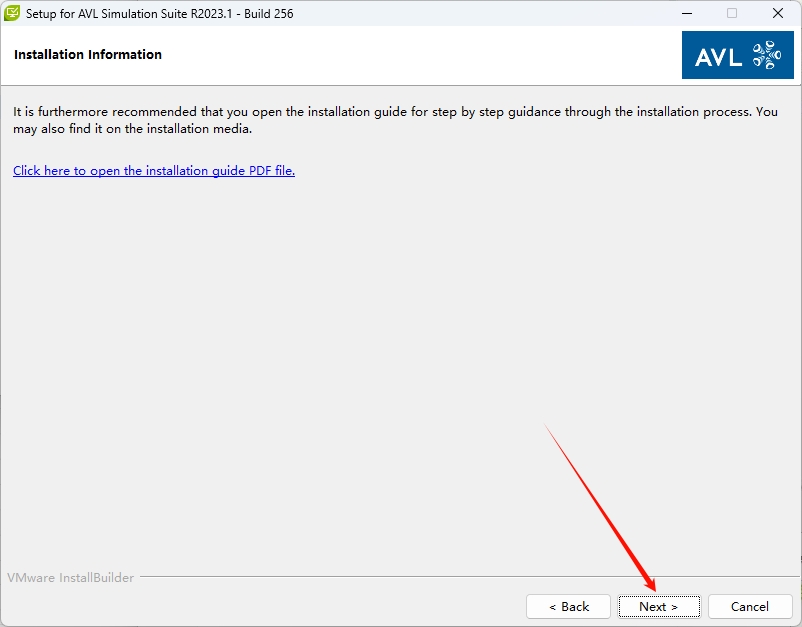Cancel the installation
The width and height of the screenshot is (802, 627).
pos(750,606)
